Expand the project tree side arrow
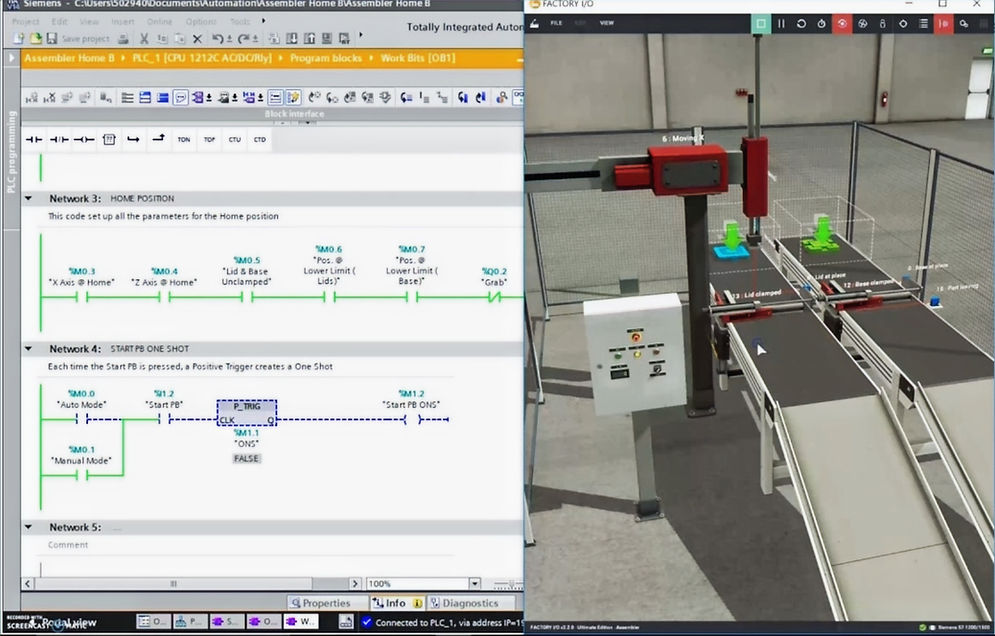 click(11, 58)
